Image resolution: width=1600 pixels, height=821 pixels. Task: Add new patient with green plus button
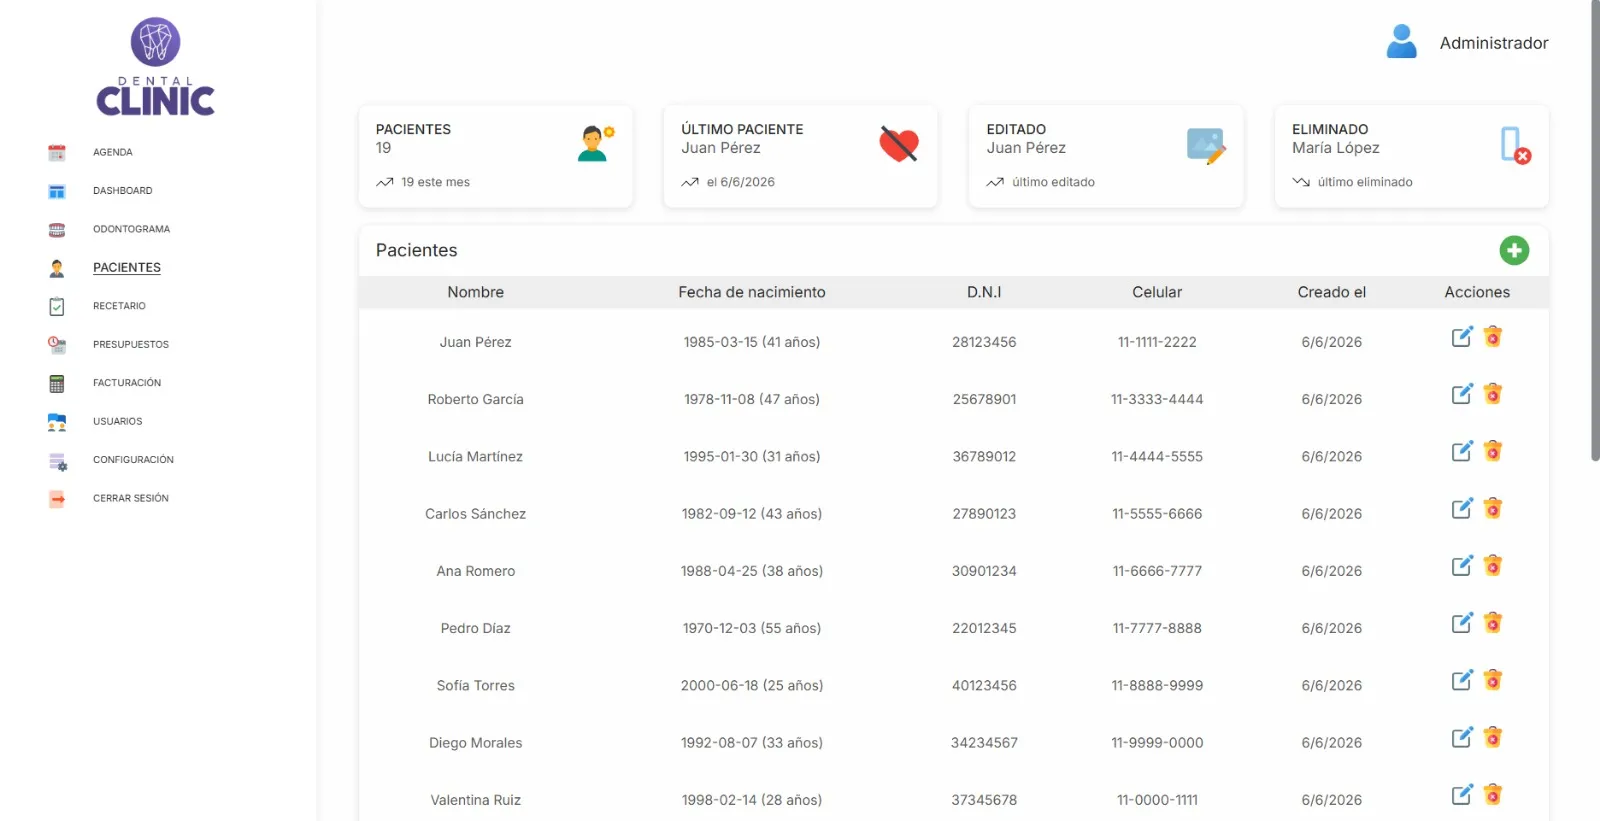tap(1514, 250)
